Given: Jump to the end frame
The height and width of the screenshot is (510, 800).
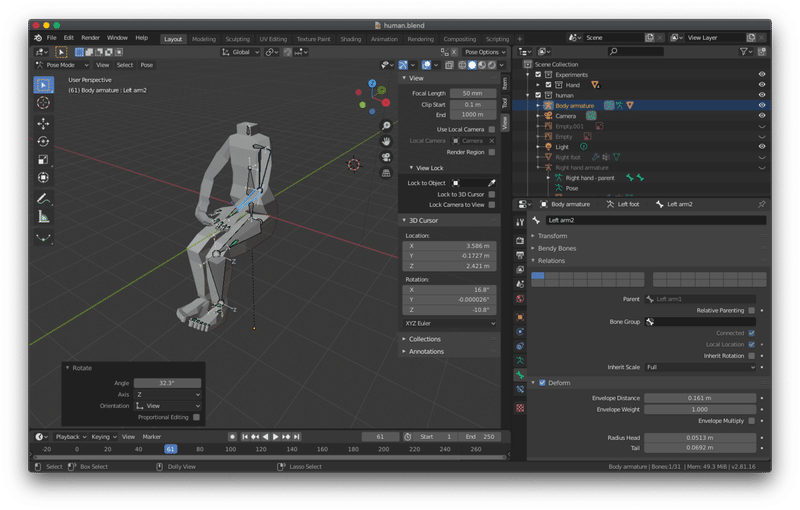Looking at the screenshot, I should click(x=297, y=437).
